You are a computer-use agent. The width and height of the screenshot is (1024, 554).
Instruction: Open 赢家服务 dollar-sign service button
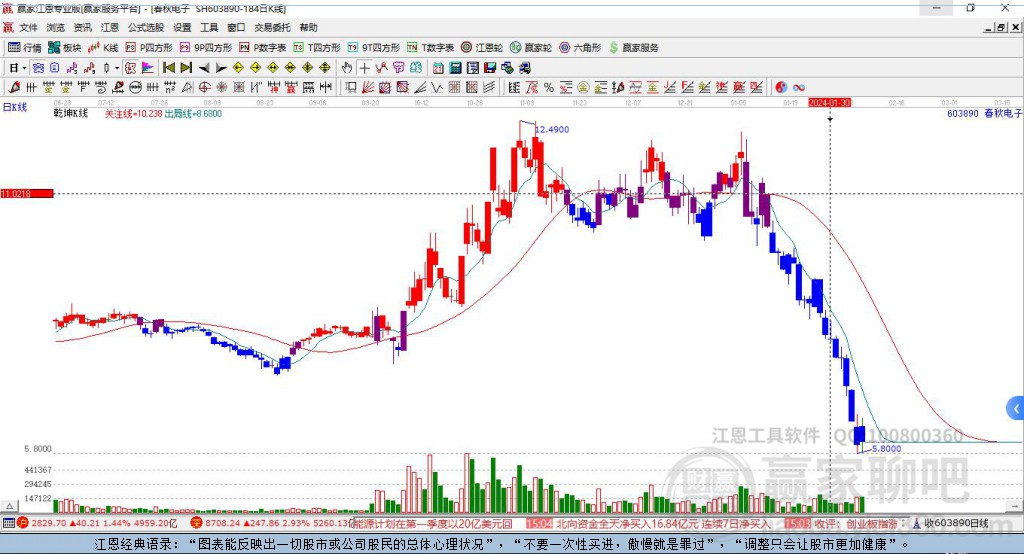(633, 48)
